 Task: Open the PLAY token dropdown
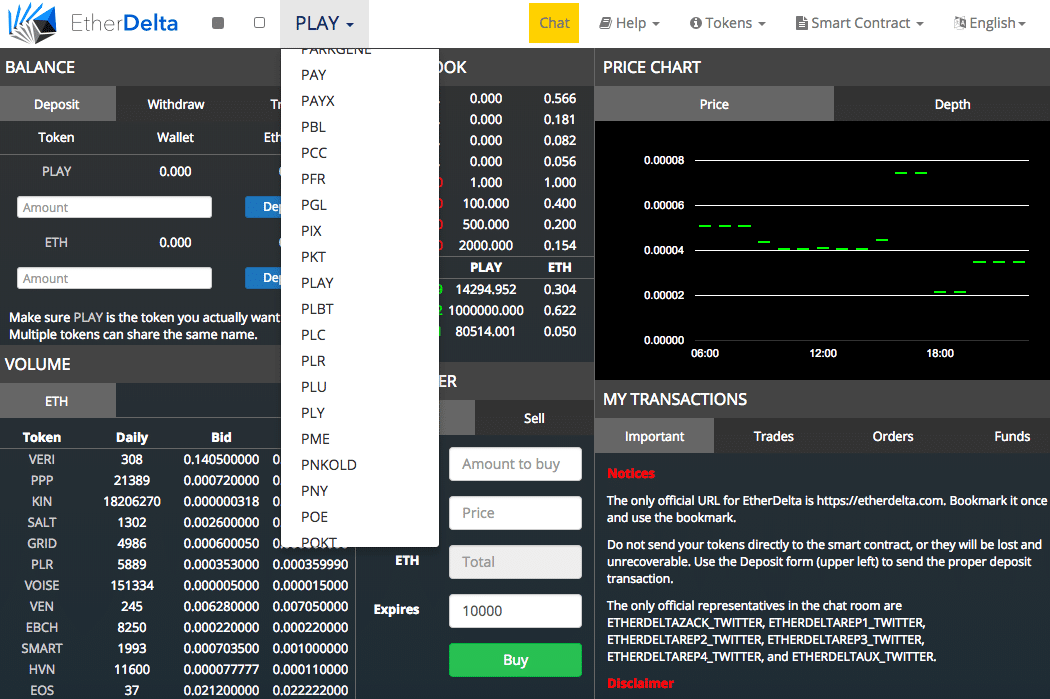(324, 23)
